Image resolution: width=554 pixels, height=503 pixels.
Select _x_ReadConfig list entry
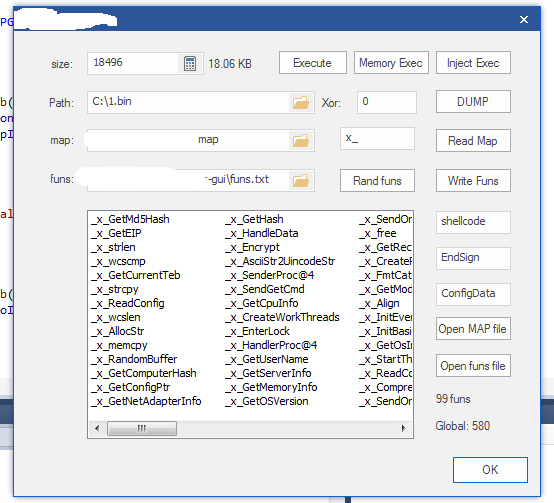(128, 303)
